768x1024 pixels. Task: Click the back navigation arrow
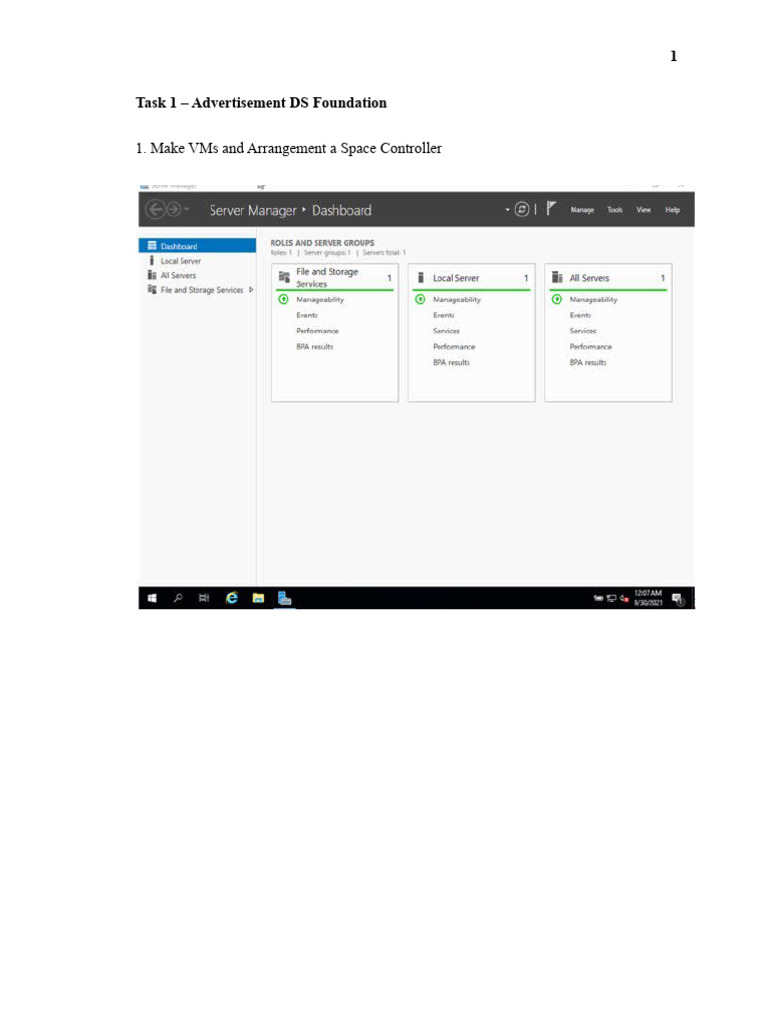(x=155, y=210)
